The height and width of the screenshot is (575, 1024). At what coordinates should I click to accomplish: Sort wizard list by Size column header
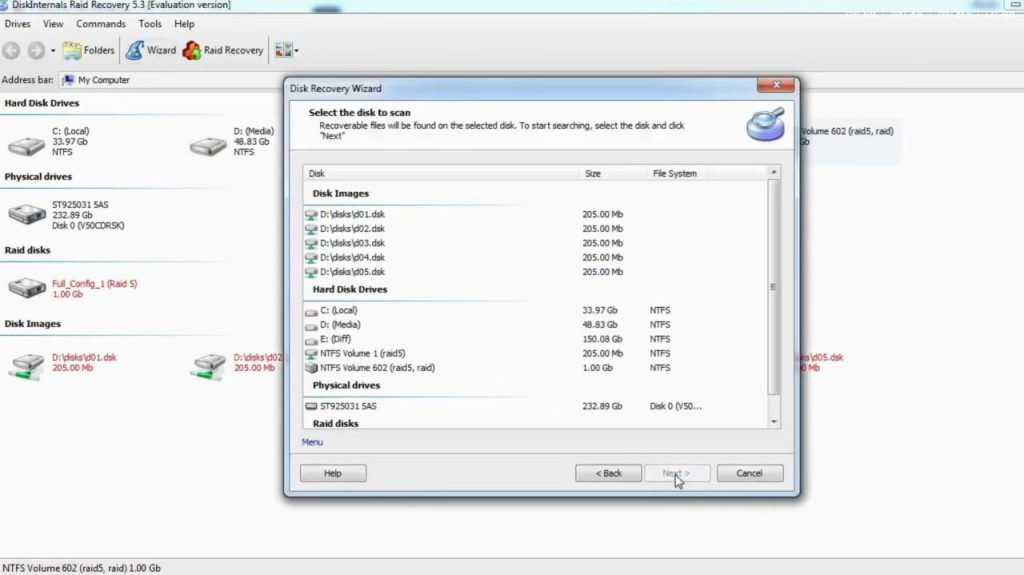pos(613,173)
